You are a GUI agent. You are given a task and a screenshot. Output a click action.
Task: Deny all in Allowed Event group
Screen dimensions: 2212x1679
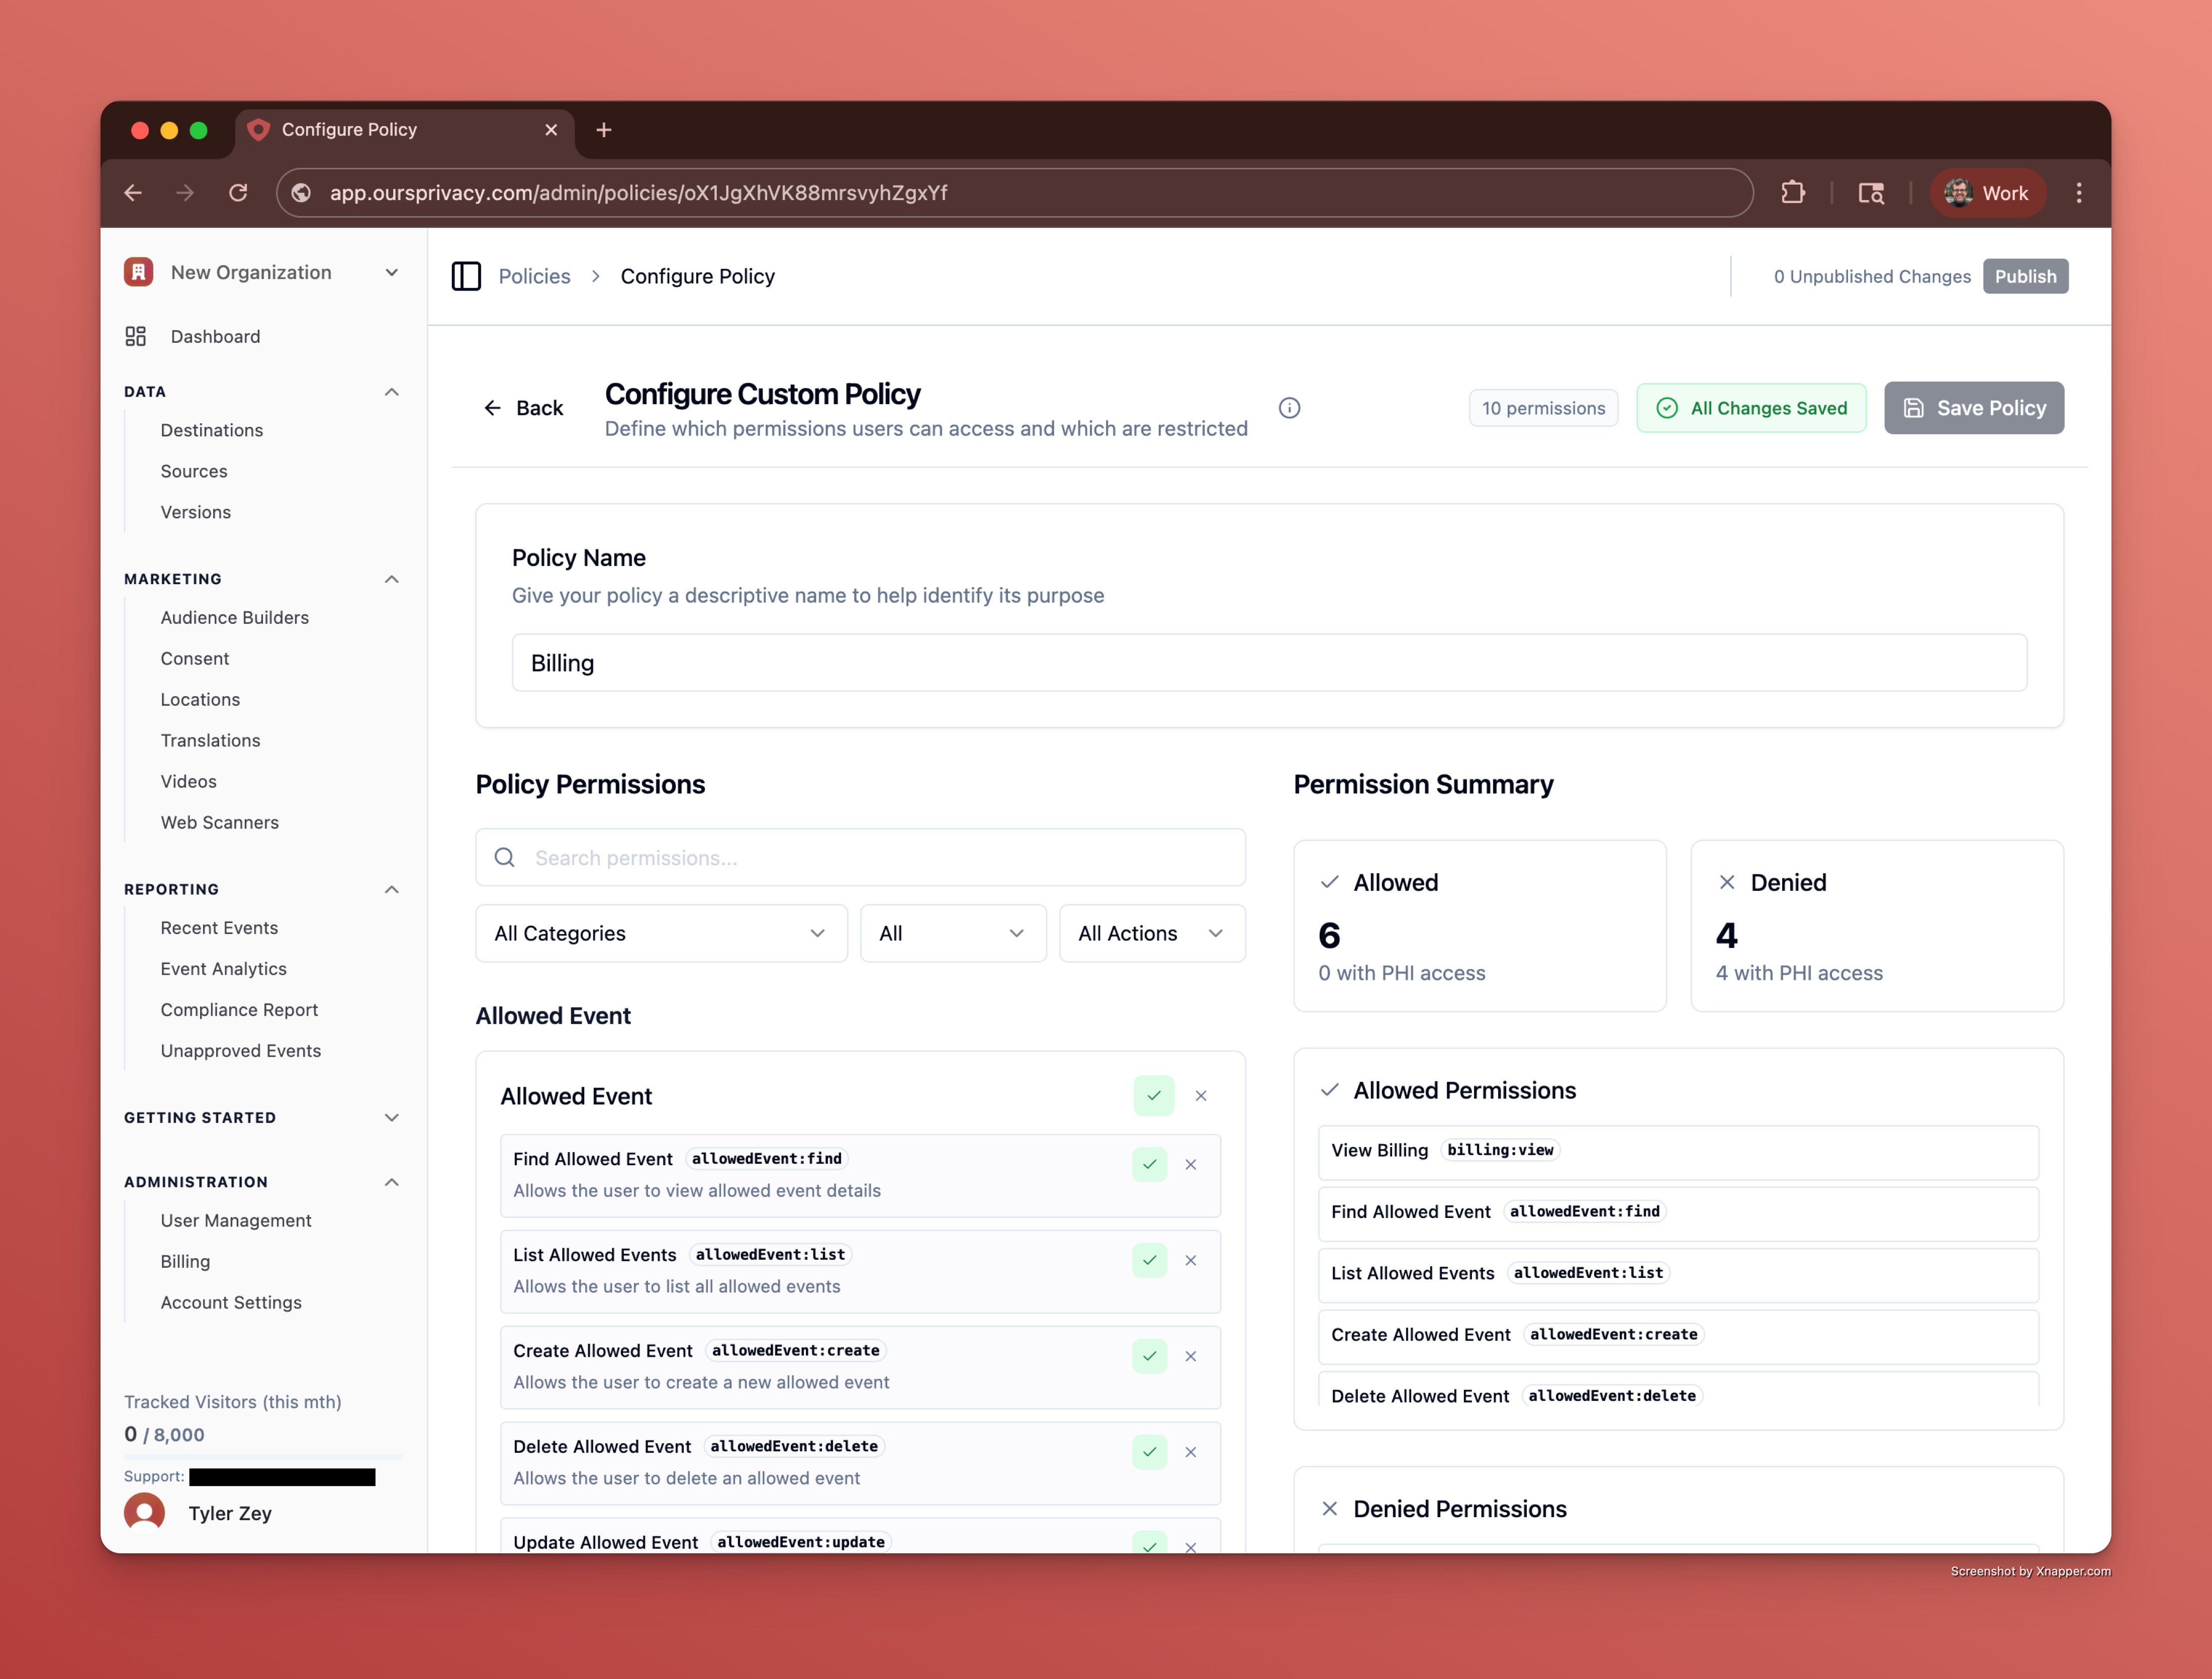pyautogui.click(x=1201, y=1096)
